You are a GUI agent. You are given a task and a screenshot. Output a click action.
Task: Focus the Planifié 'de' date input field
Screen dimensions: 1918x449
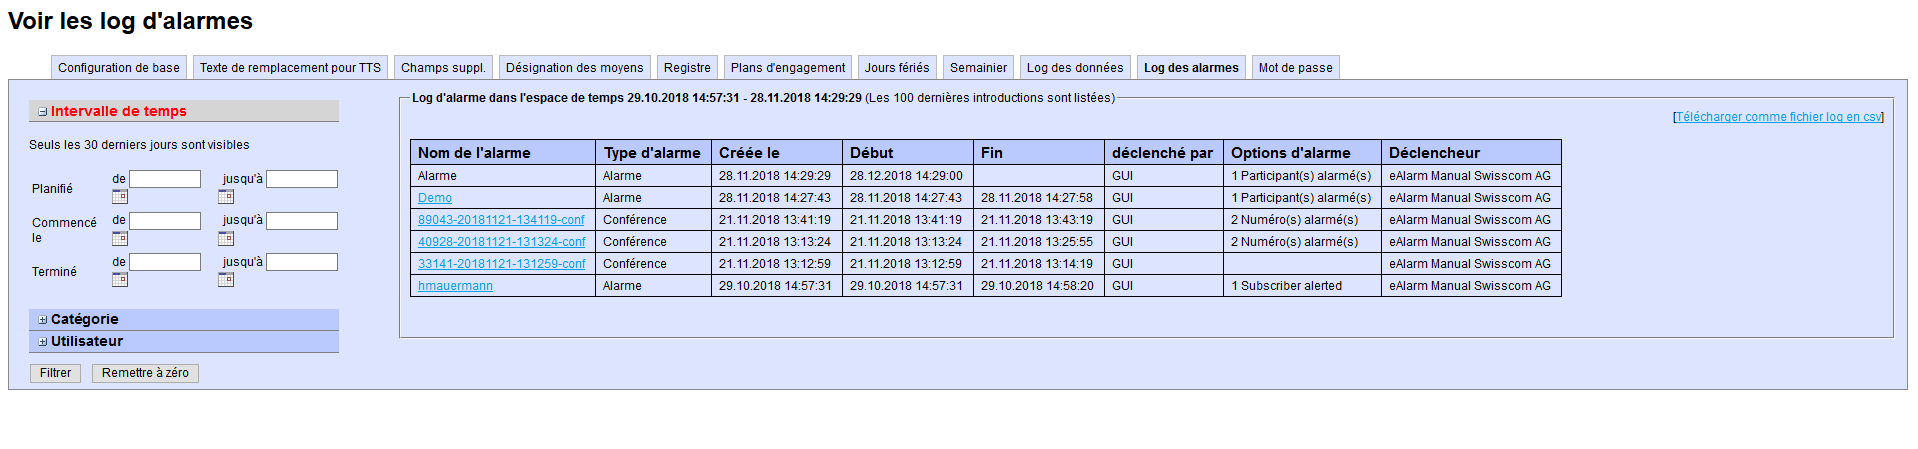pos(165,179)
